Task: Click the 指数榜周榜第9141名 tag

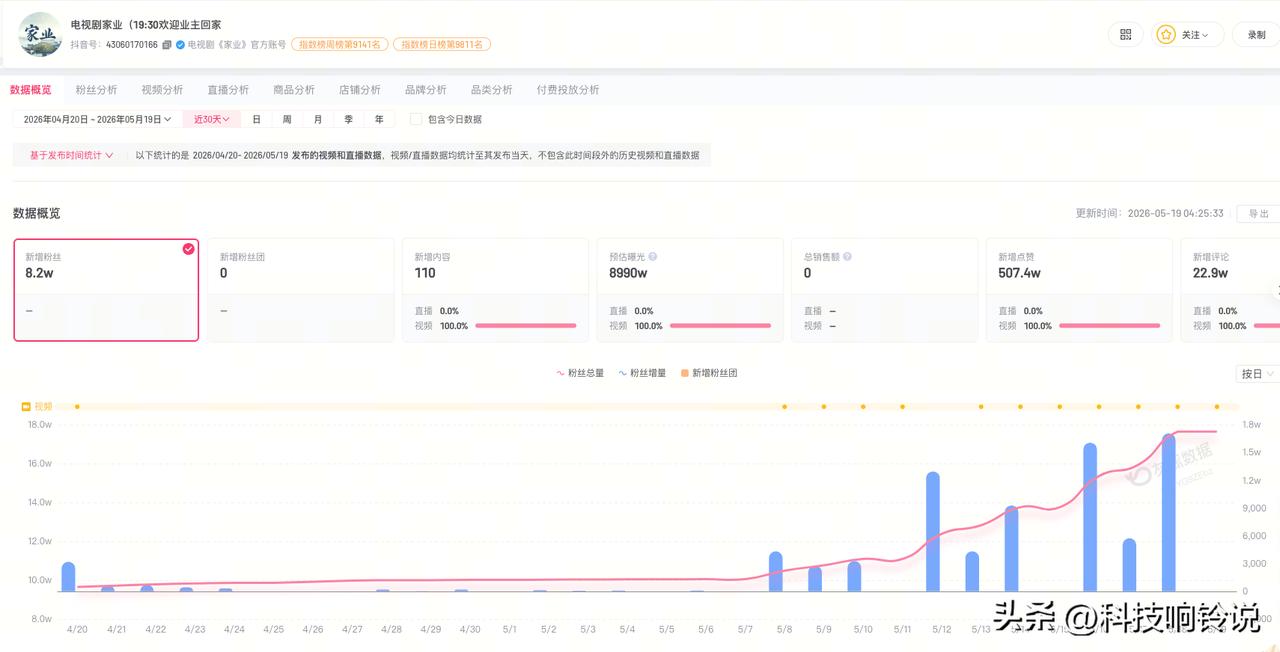Action: pos(340,45)
